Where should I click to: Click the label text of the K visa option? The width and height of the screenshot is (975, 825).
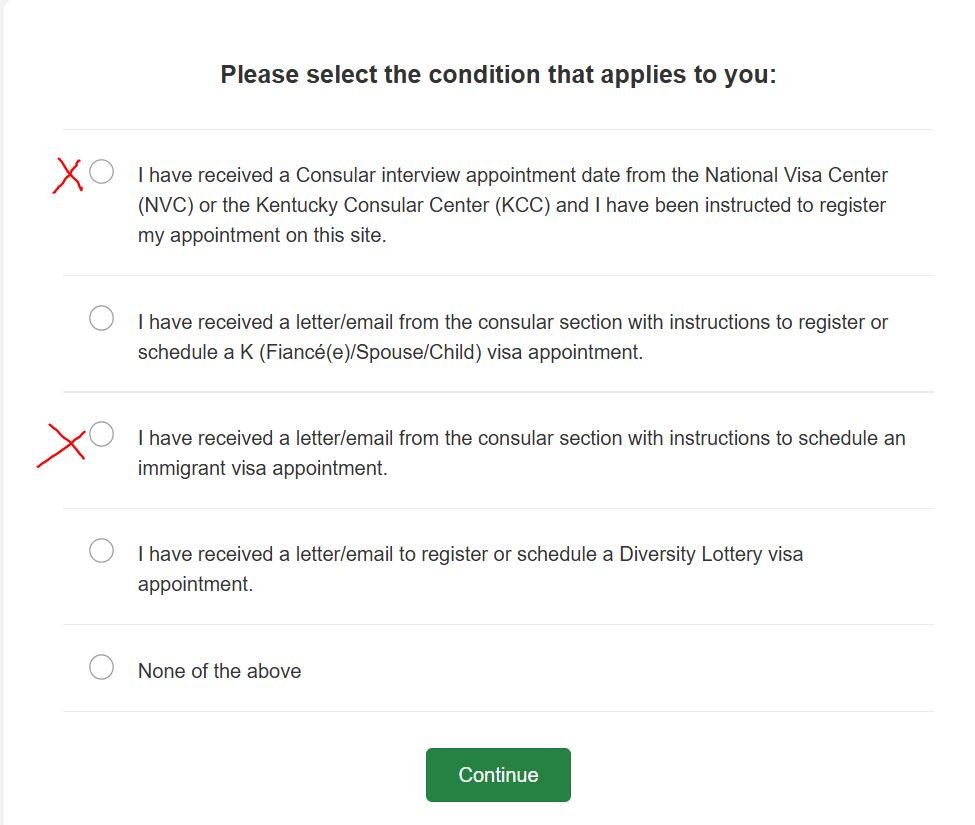click(x=512, y=323)
